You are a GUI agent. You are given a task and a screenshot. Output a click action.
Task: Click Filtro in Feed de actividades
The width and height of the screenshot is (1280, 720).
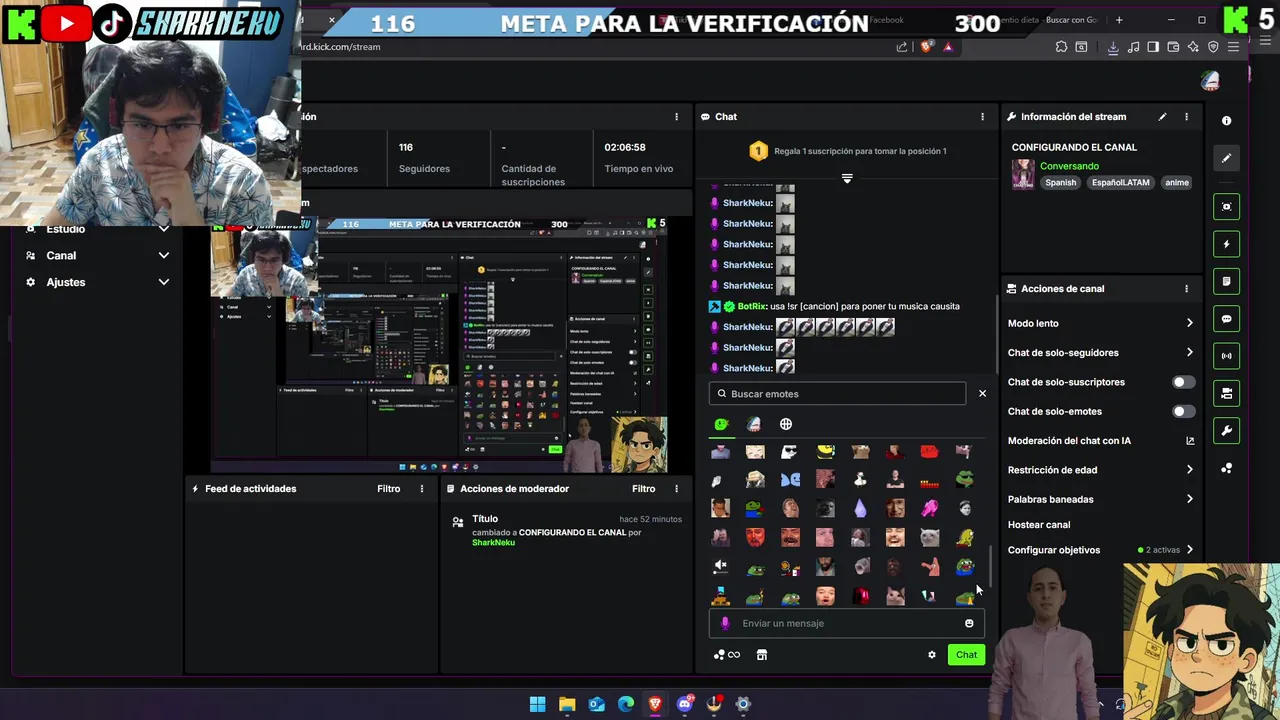point(388,489)
